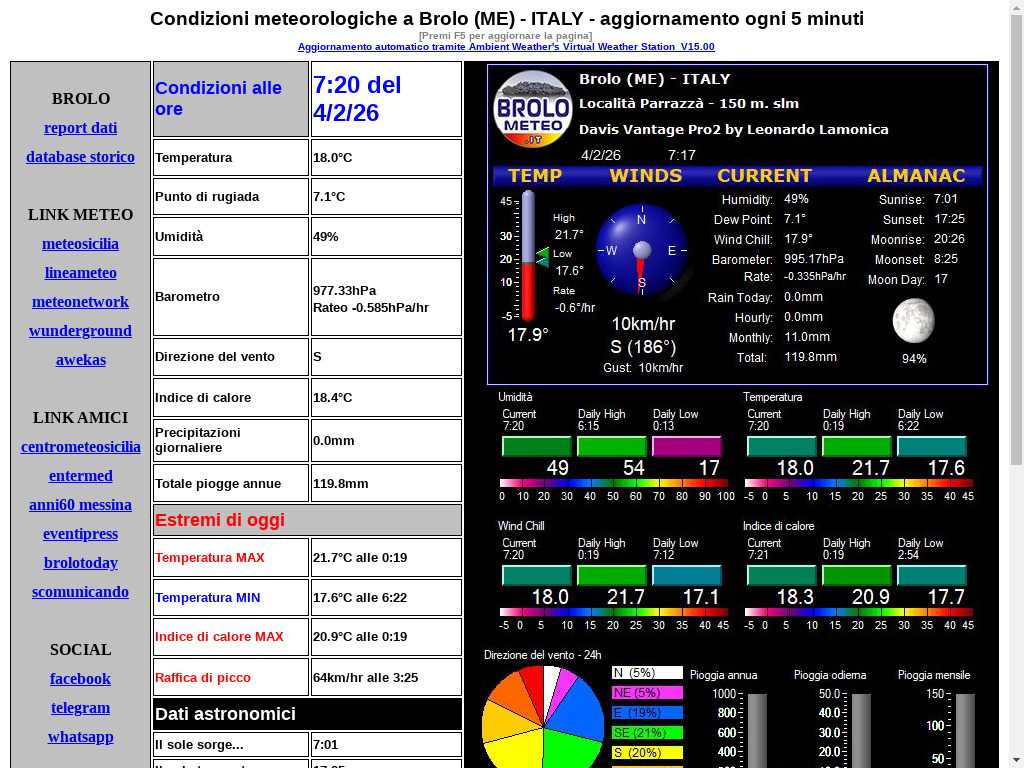Click the scrollbar down arrow
1024x768 pixels.
(x=1016, y=760)
